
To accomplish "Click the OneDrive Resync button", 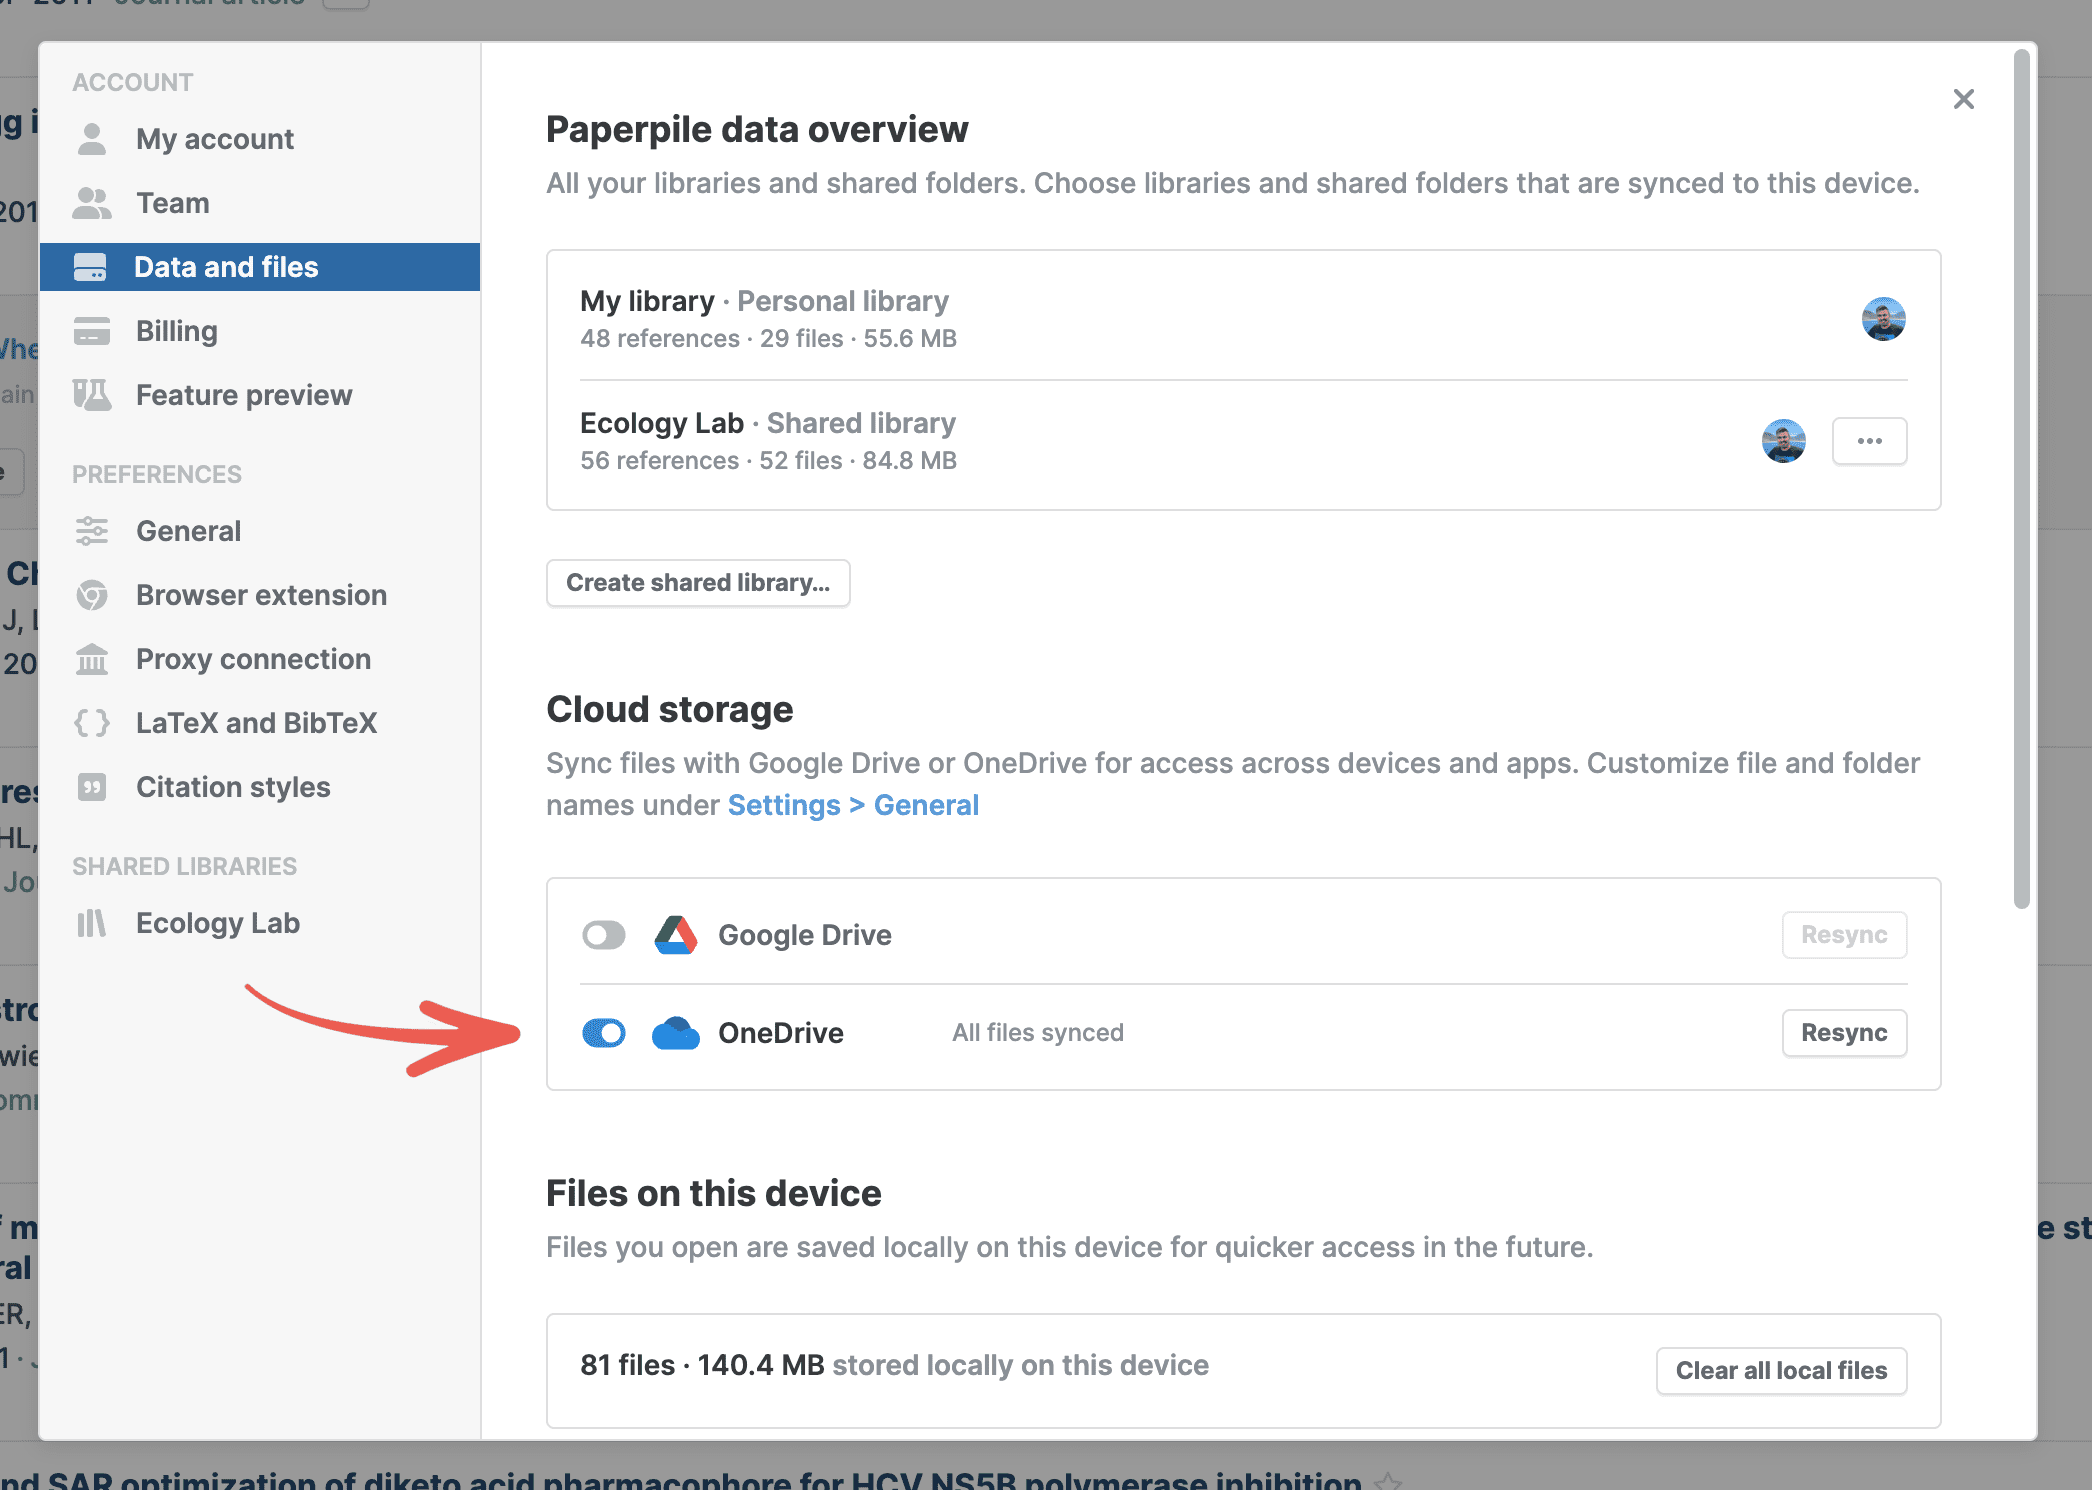I will 1845,1033.
